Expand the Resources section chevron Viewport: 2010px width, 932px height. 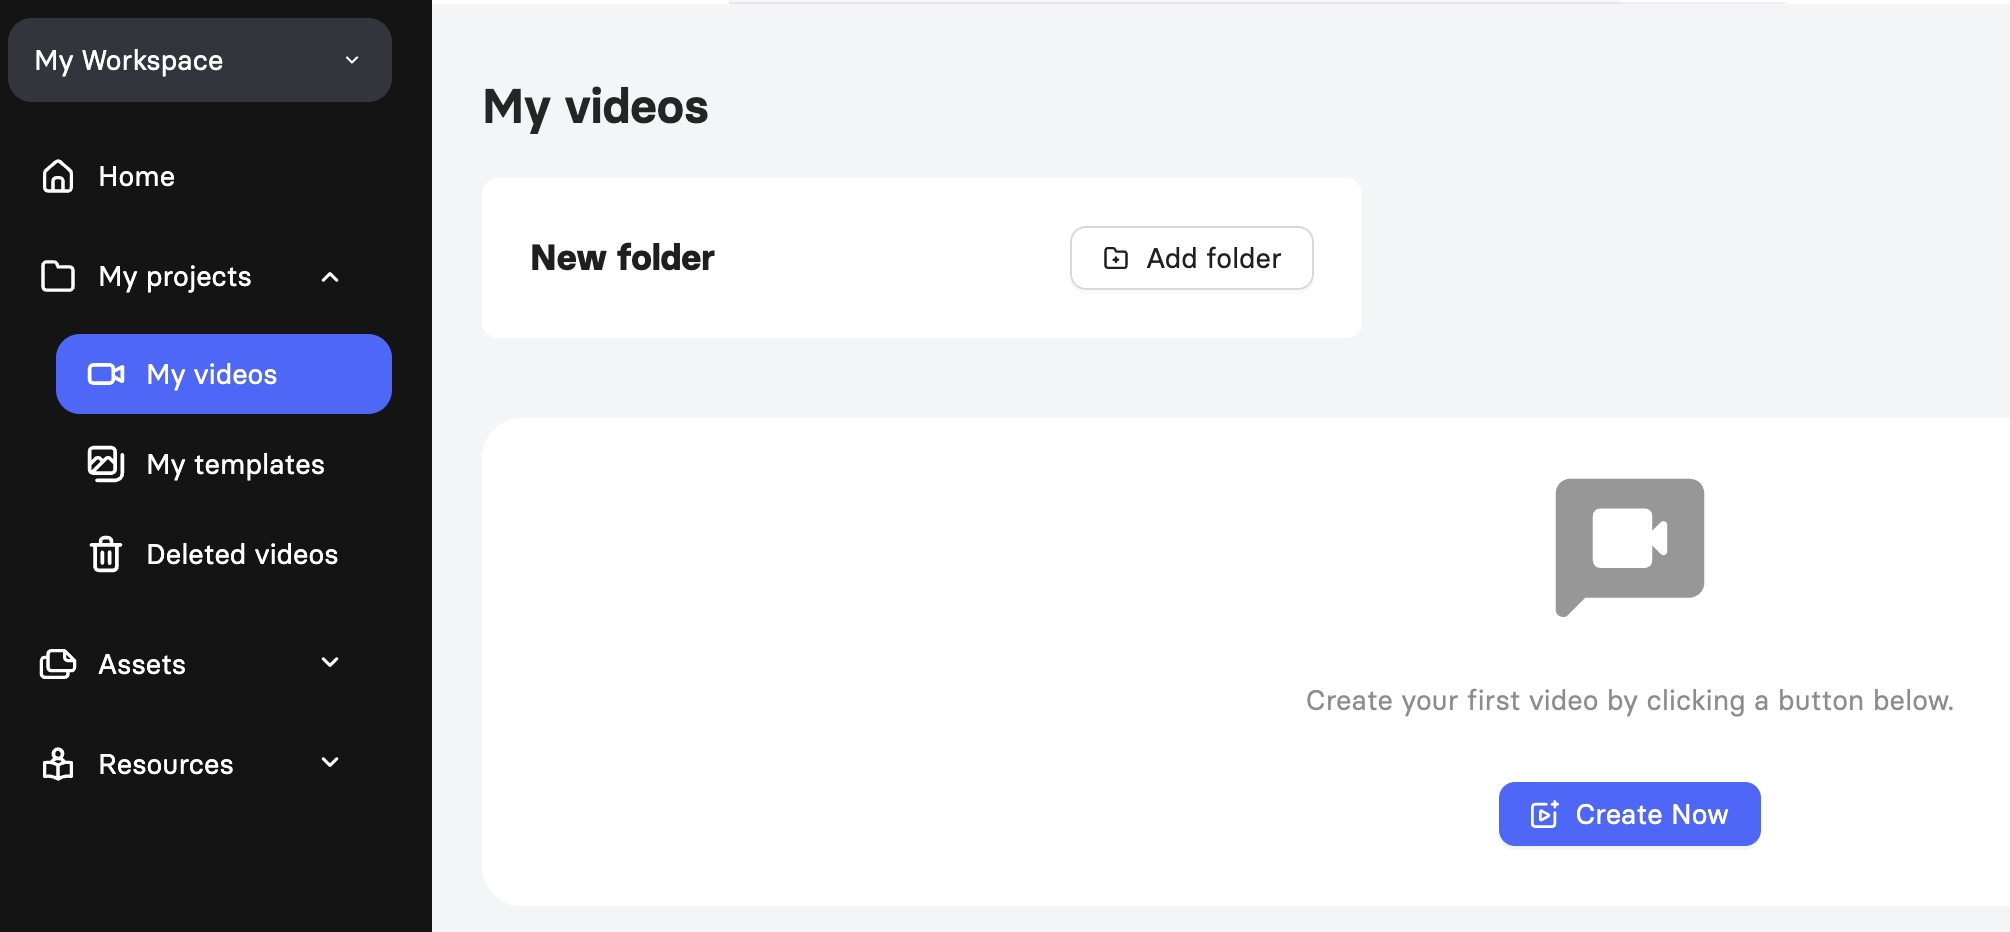coord(330,763)
